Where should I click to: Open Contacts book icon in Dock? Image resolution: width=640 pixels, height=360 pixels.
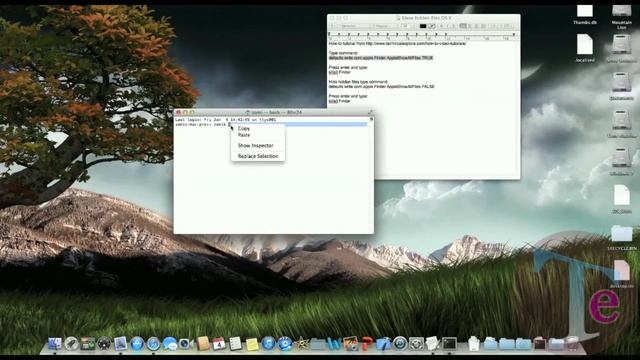click(x=203, y=344)
